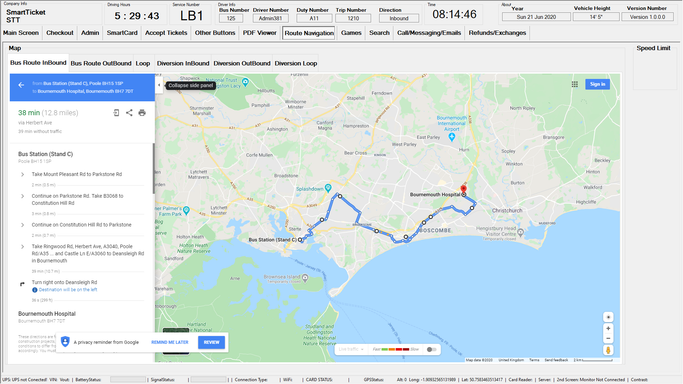
Task: Click the print directions icon
Action: point(142,113)
